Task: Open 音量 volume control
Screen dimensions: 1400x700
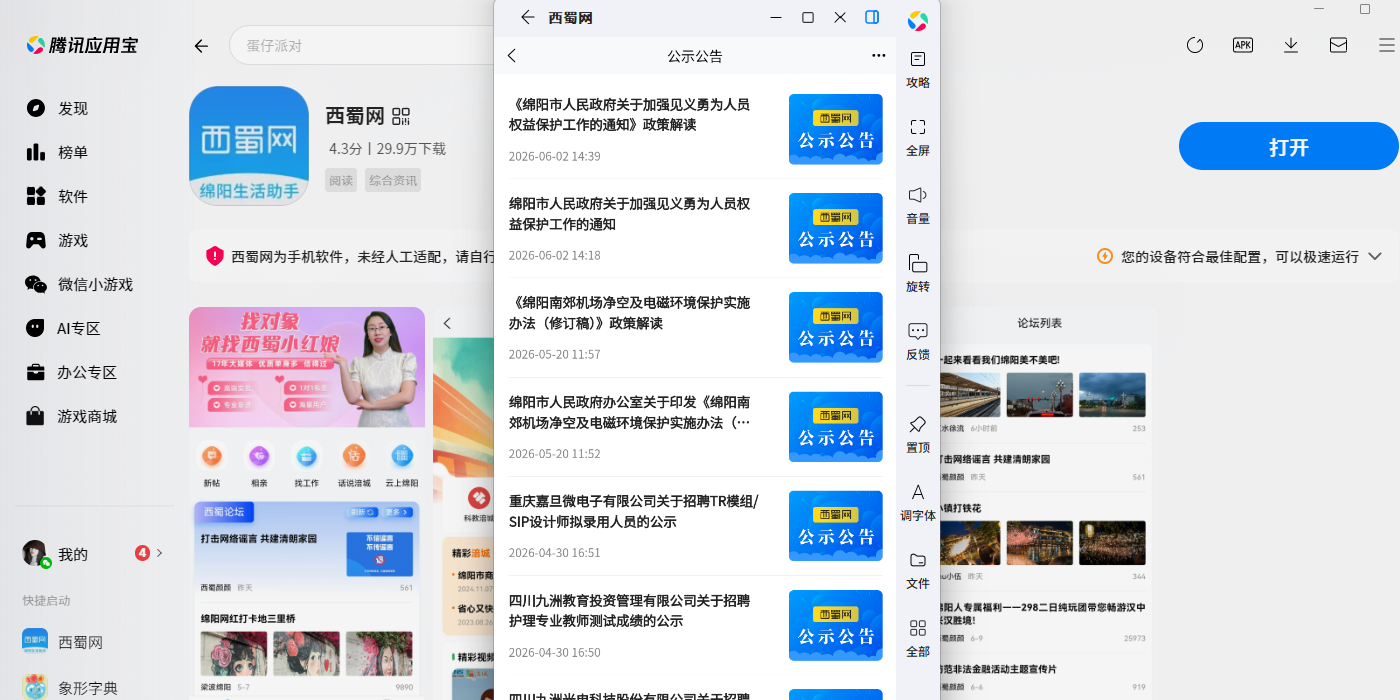Action: point(918,206)
